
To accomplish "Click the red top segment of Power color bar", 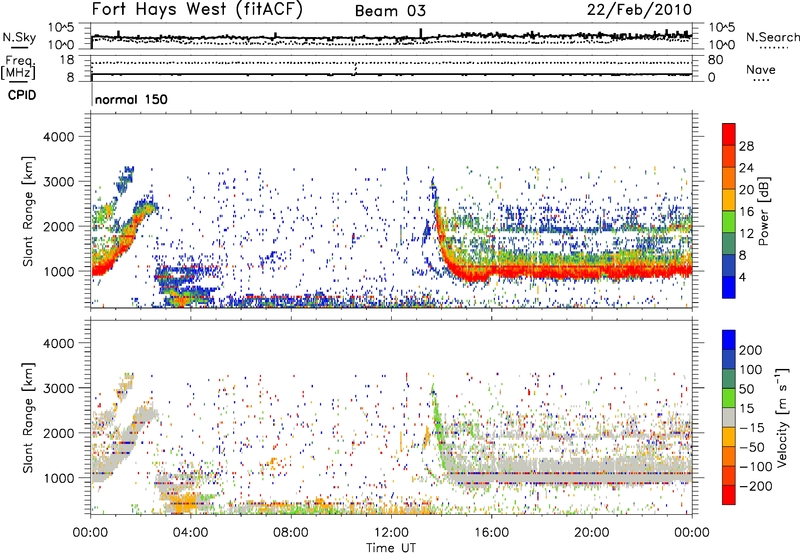I will click(729, 134).
